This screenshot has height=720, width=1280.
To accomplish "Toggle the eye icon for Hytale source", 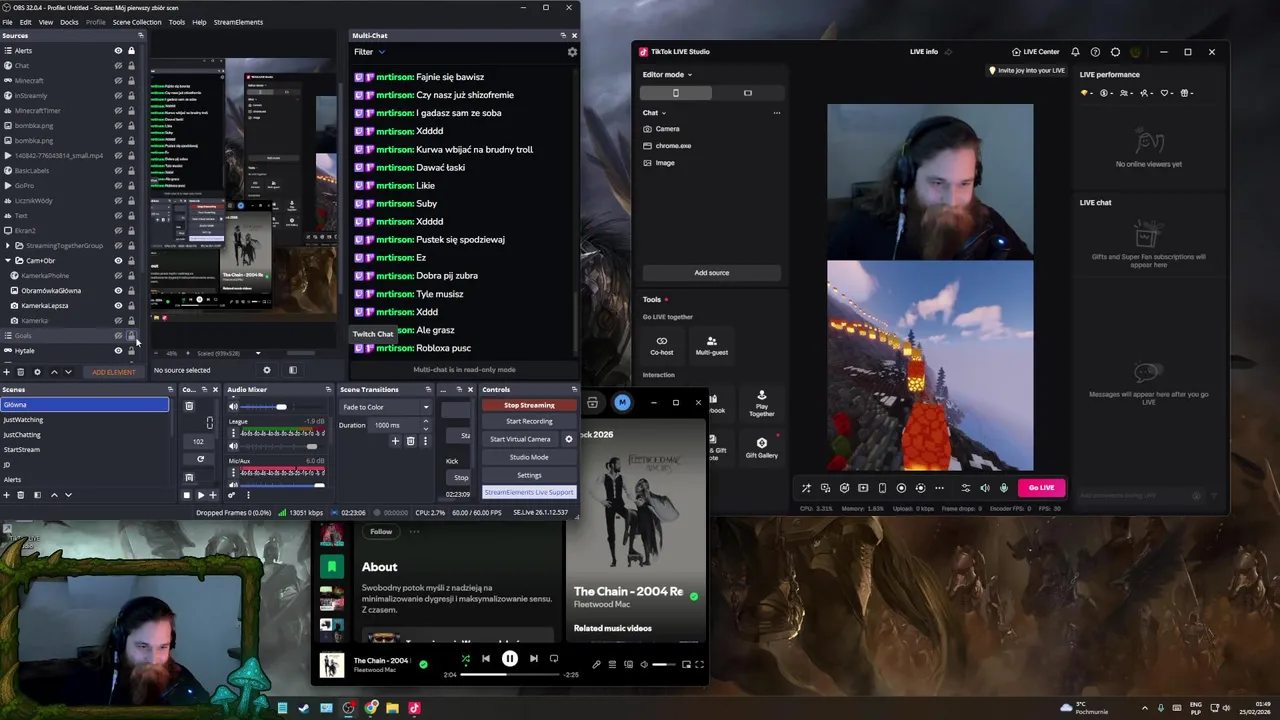I will point(118,350).
